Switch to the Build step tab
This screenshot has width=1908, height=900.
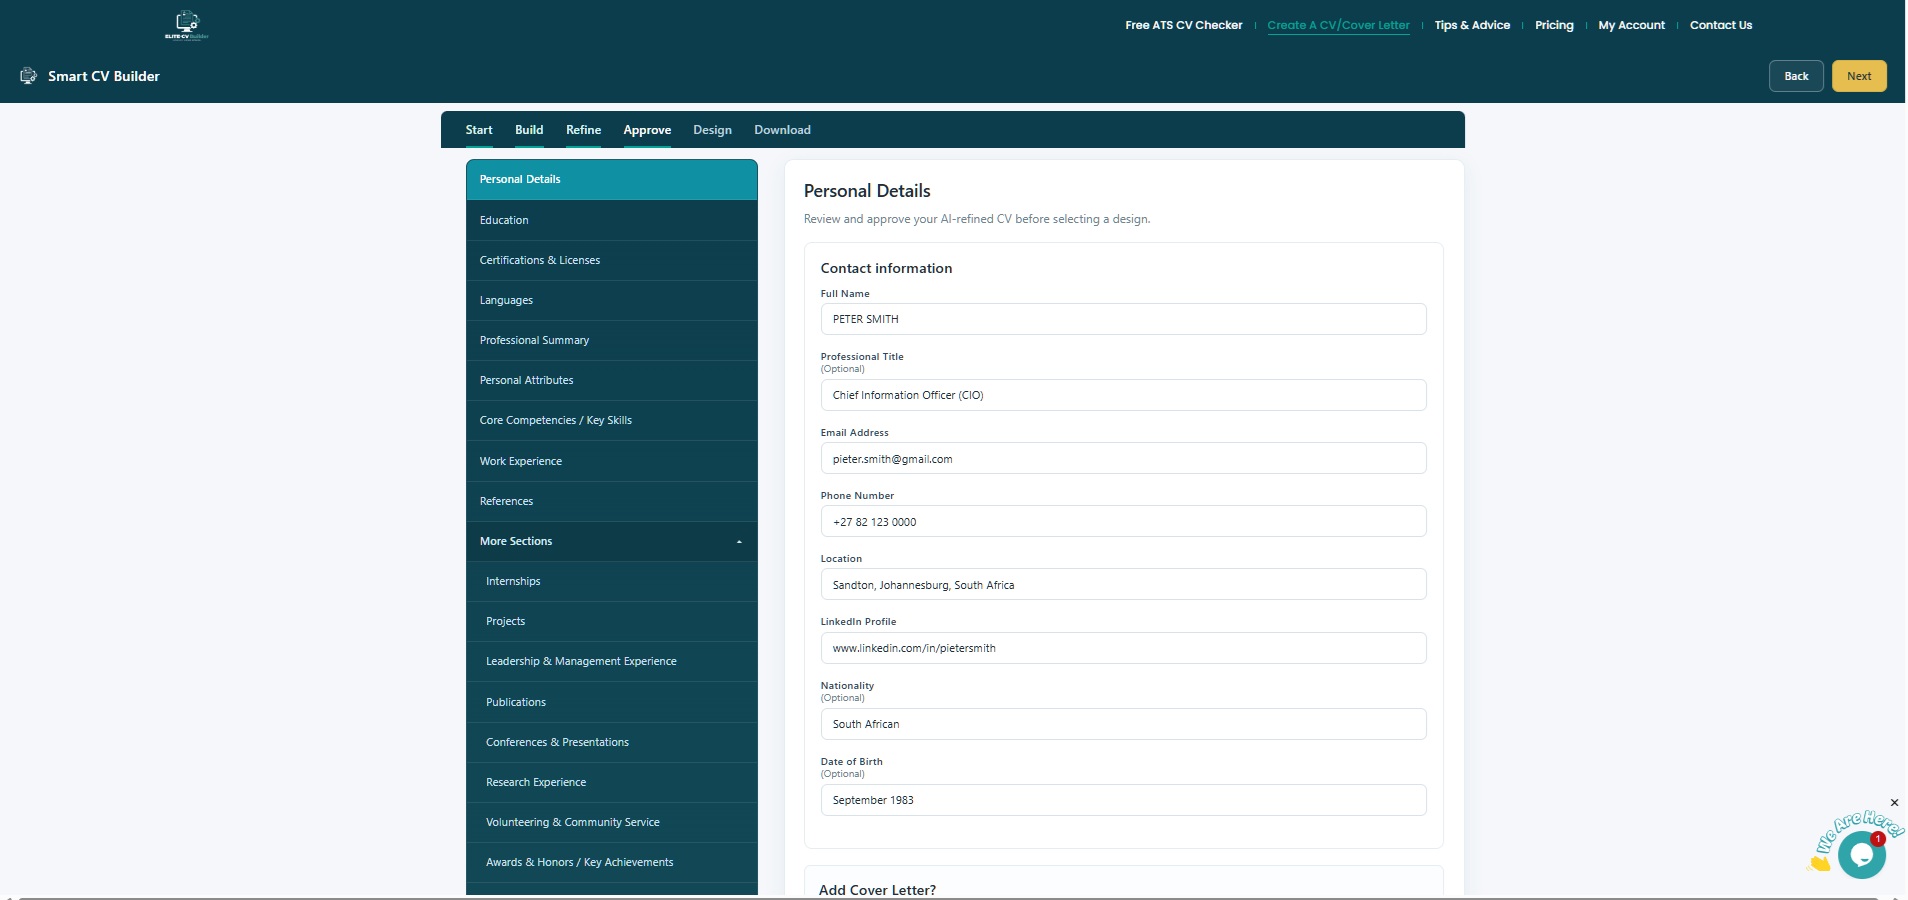coord(529,130)
